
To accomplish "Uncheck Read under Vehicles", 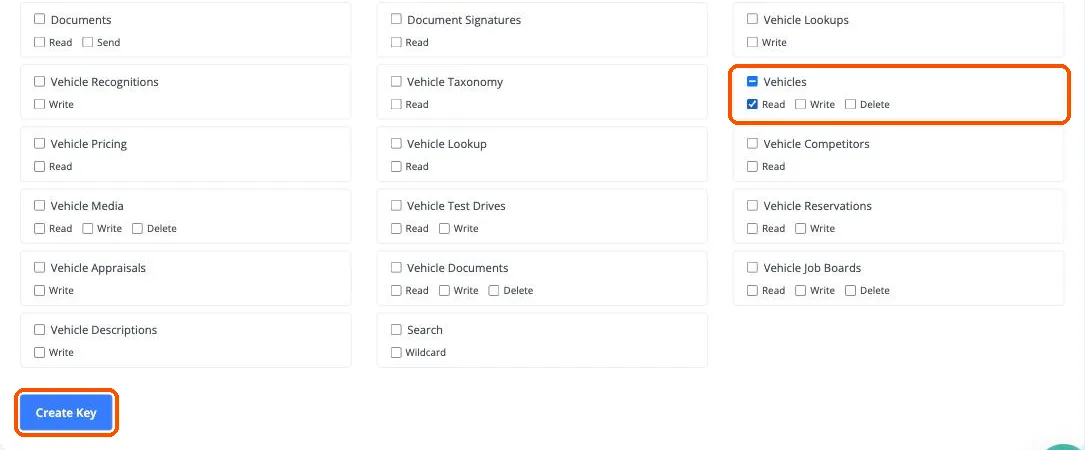I will pyautogui.click(x=752, y=105).
